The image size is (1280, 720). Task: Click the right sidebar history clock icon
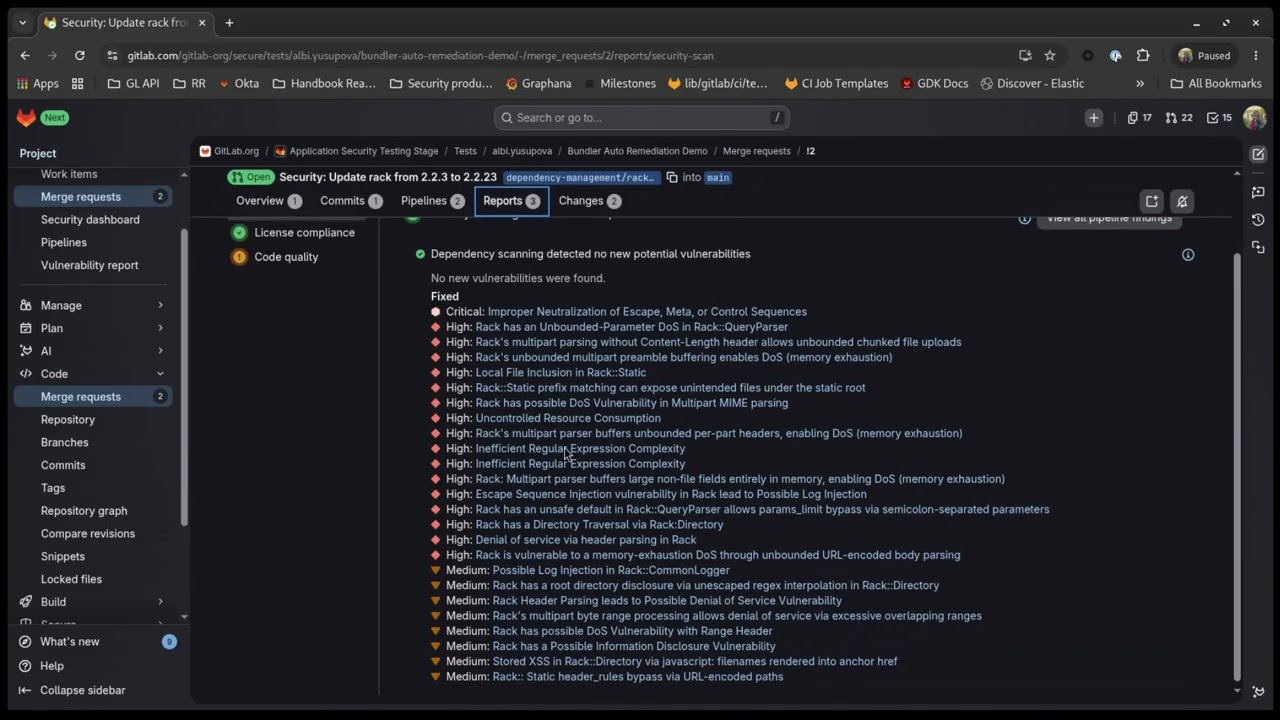(1258, 219)
